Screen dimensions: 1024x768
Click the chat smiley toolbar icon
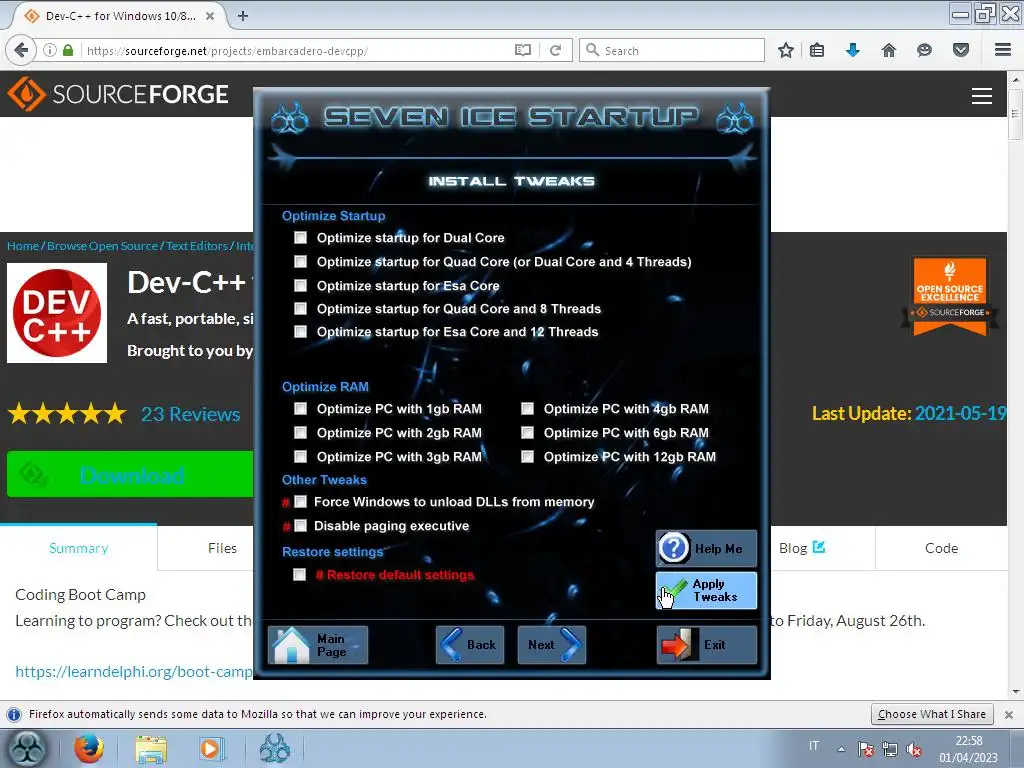coord(924,50)
